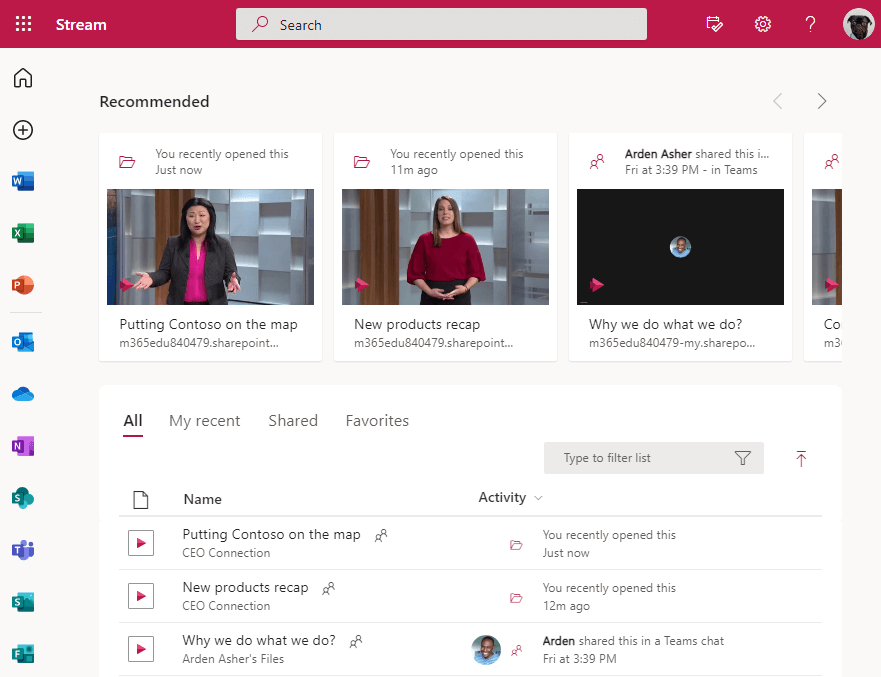The width and height of the screenshot is (881, 677).
Task: Open PowerPoint from the left sidebar
Action: tap(22, 285)
